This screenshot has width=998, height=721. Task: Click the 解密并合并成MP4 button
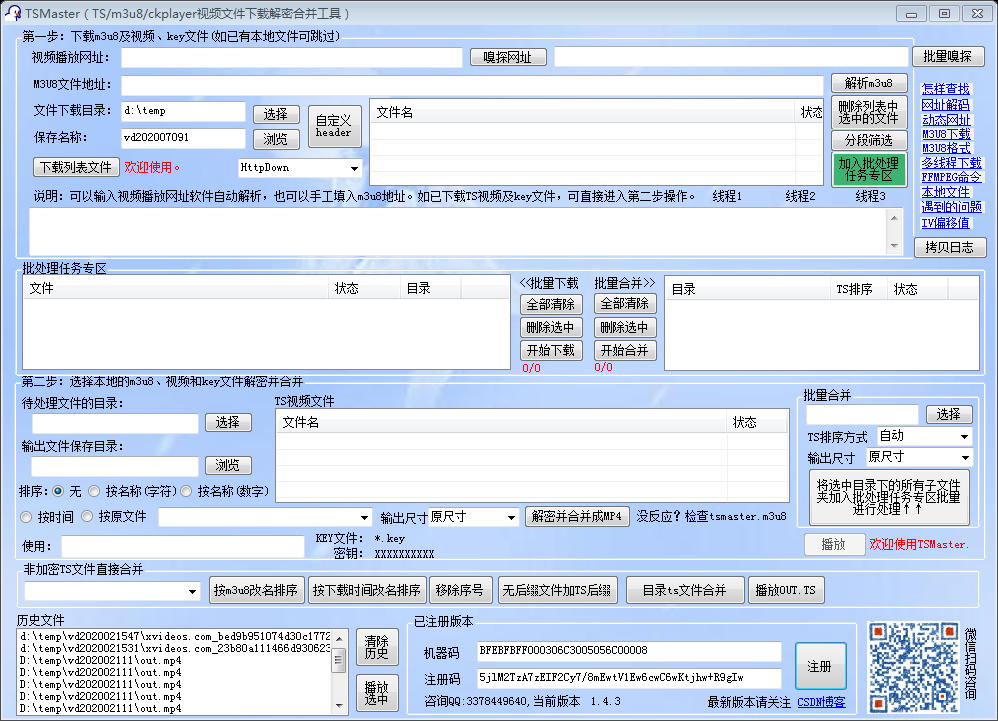pyautogui.click(x=577, y=517)
